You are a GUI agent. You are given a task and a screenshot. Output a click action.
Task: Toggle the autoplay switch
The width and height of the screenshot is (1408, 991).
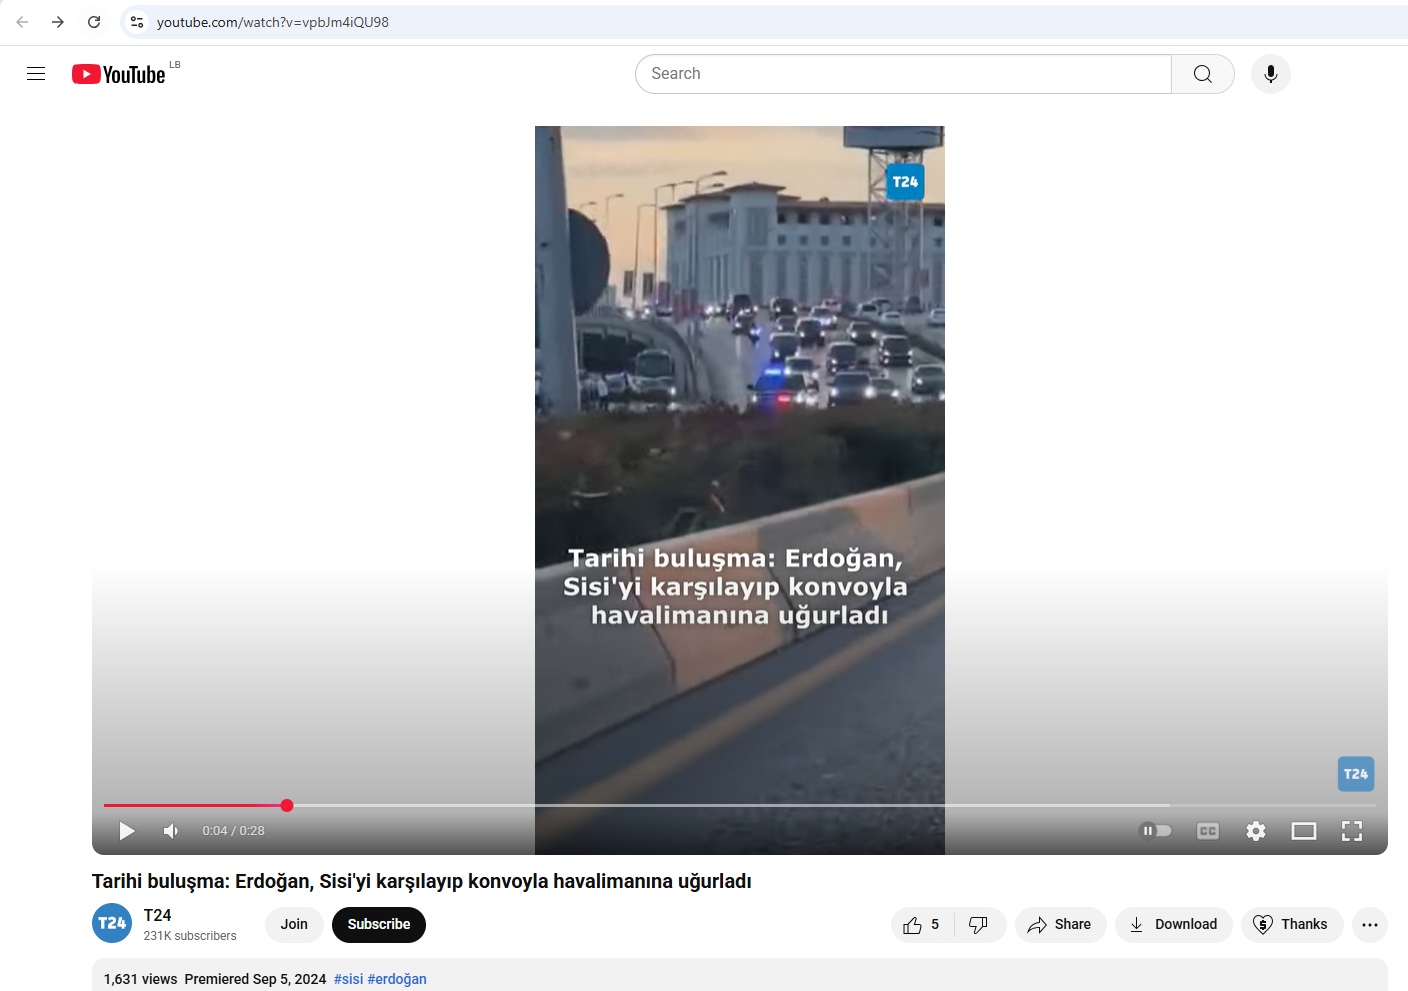point(1155,831)
